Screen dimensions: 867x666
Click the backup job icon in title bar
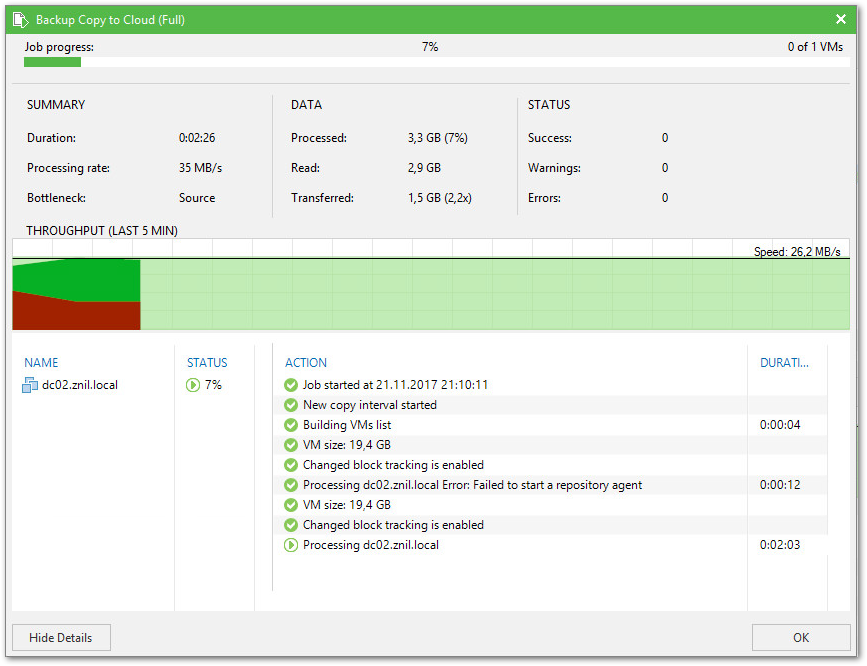pos(20,20)
